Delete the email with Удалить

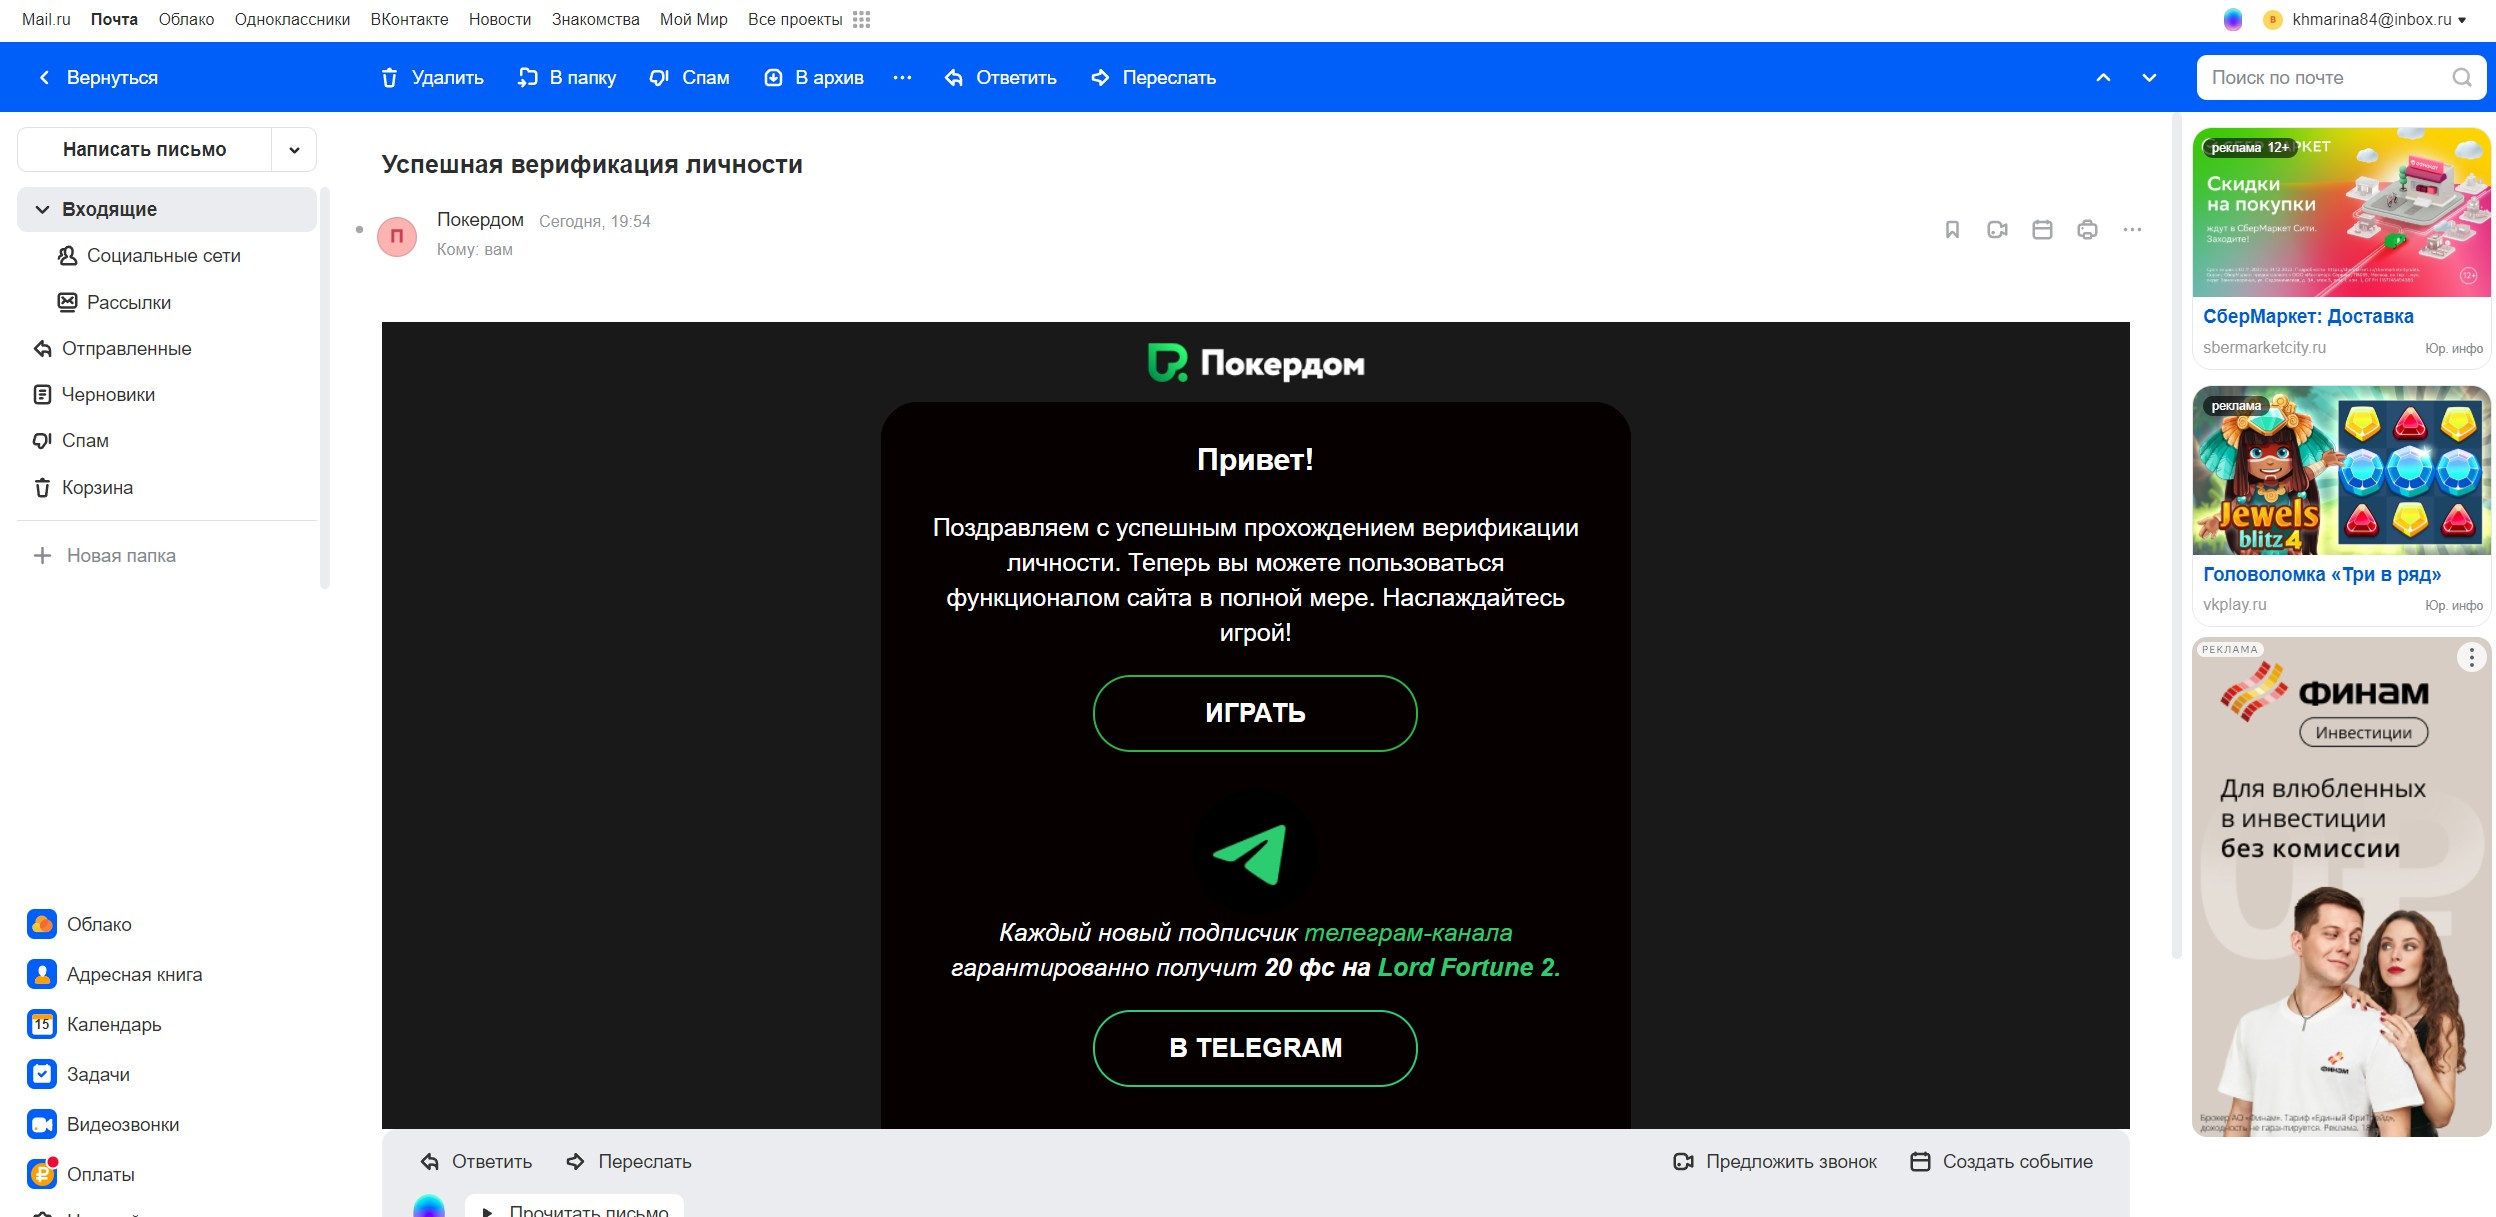tap(432, 77)
